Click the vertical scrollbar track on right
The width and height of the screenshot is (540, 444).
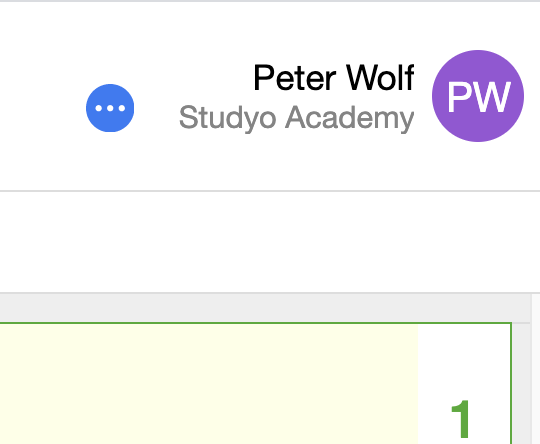point(536,369)
